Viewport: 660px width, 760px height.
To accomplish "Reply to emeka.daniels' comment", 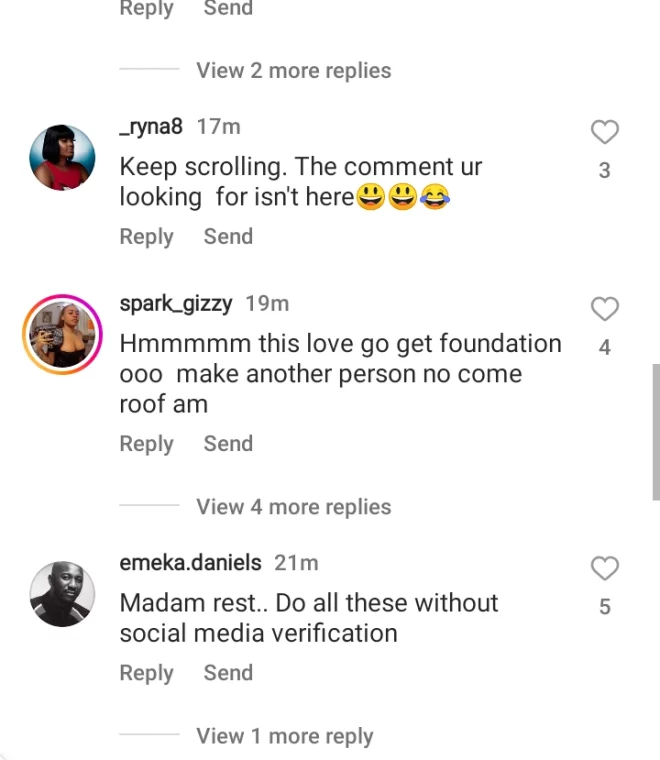I will pos(146,673).
